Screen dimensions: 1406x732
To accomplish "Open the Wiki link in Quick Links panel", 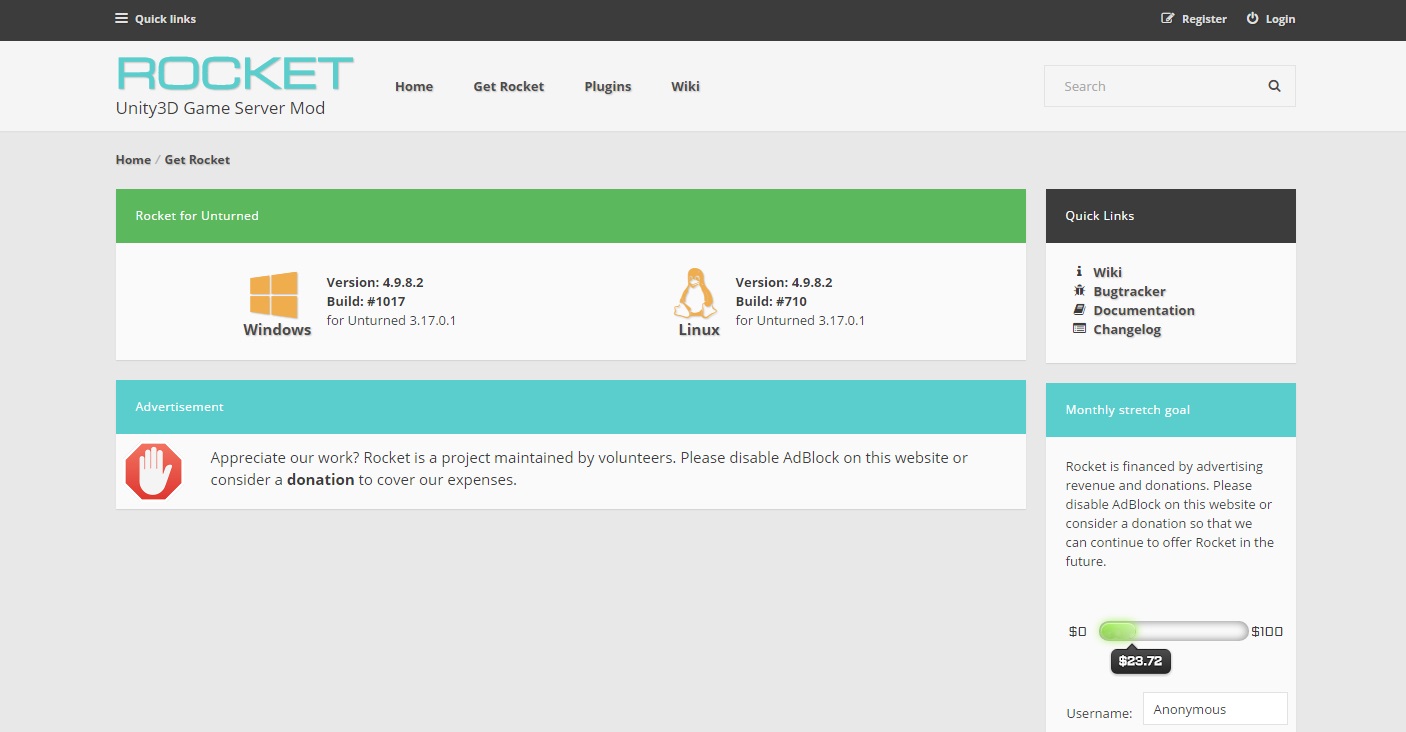I will pyautogui.click(x=1107, y=272).
